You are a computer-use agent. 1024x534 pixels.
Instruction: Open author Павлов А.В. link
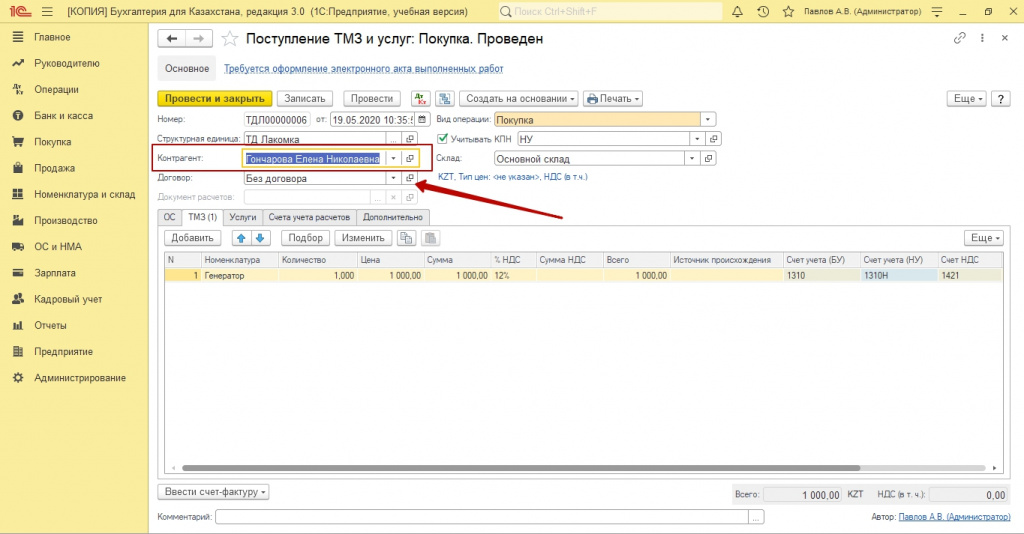coord(954,516)
